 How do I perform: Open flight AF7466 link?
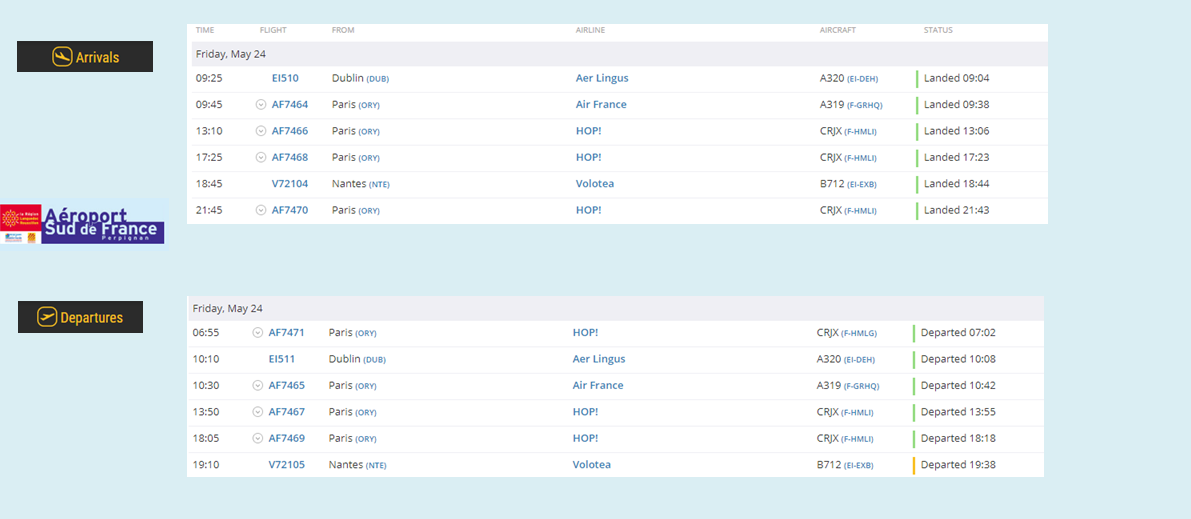coord(290,131)
